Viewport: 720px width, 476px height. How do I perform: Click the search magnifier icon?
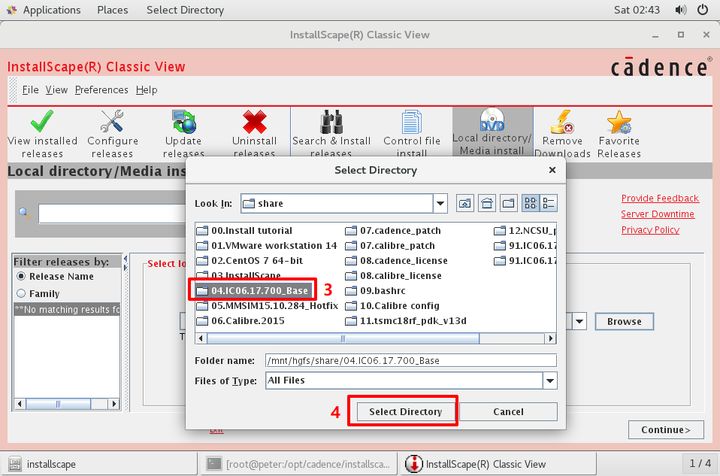click(x=24, y=212)
